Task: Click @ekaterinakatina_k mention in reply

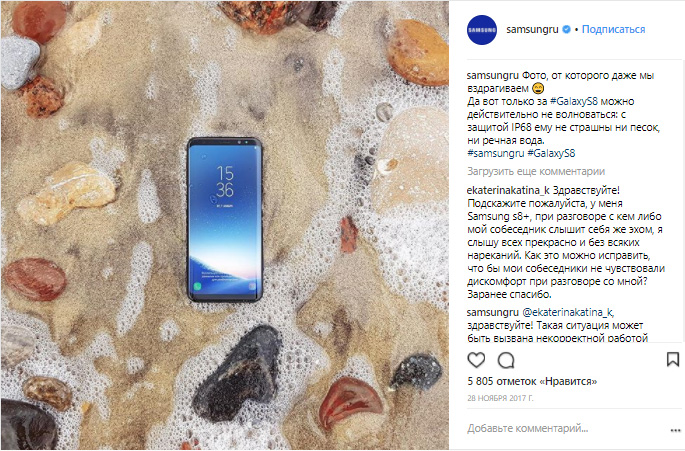Action: tap(568, 312)
